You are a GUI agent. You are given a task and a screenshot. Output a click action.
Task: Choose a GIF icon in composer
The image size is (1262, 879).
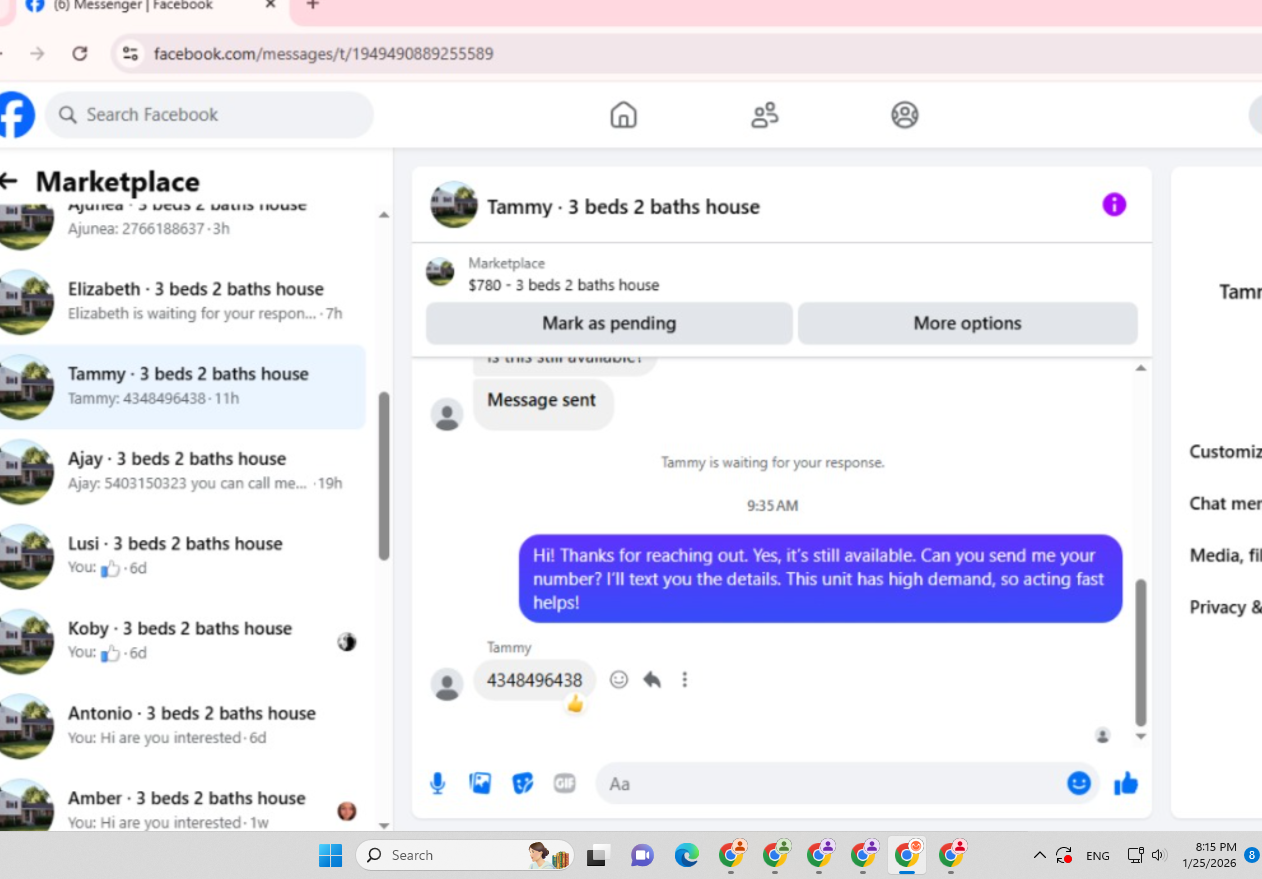(565, 783)
